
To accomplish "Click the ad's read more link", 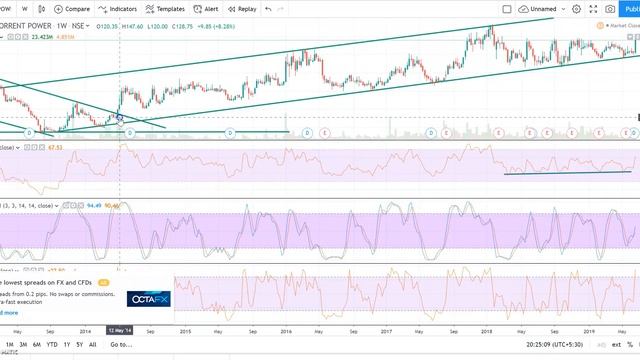I will pos(9,313).
